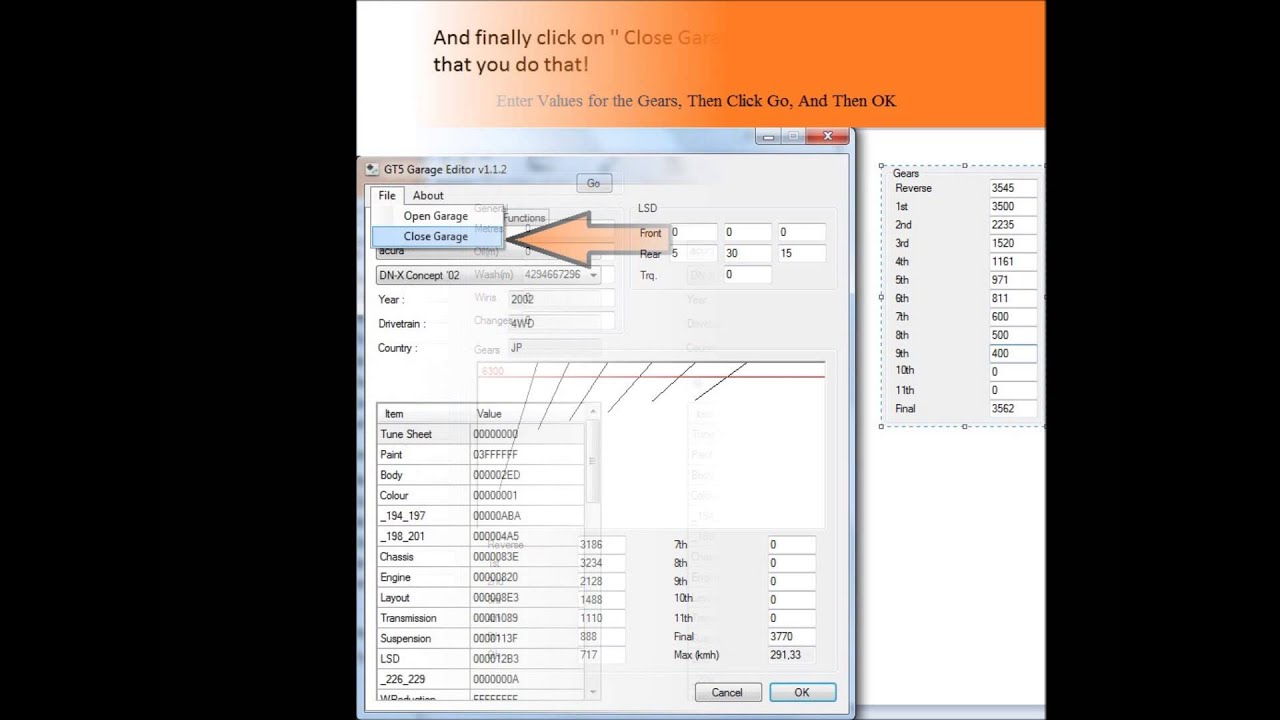This screenshot has height=720, width=1280.
Task: Click 9th gear field 400 in Gears panel
Action: pyautogui.click(x=1012, y=353)
